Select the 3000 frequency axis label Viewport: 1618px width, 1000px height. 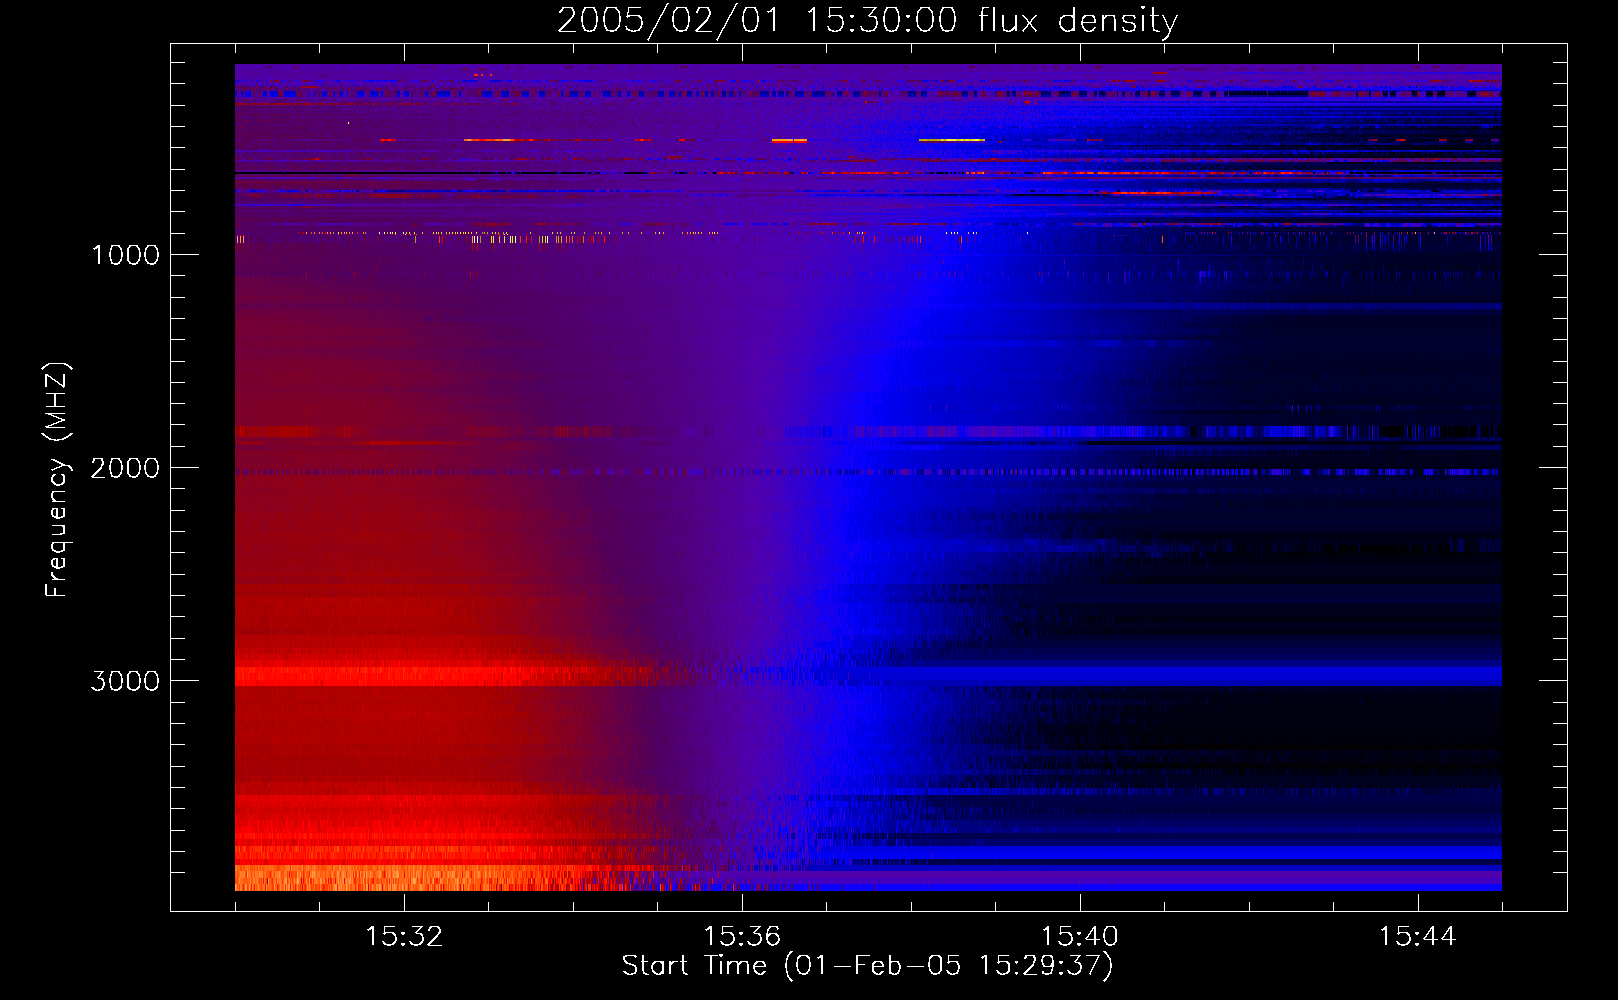point(125,681)
